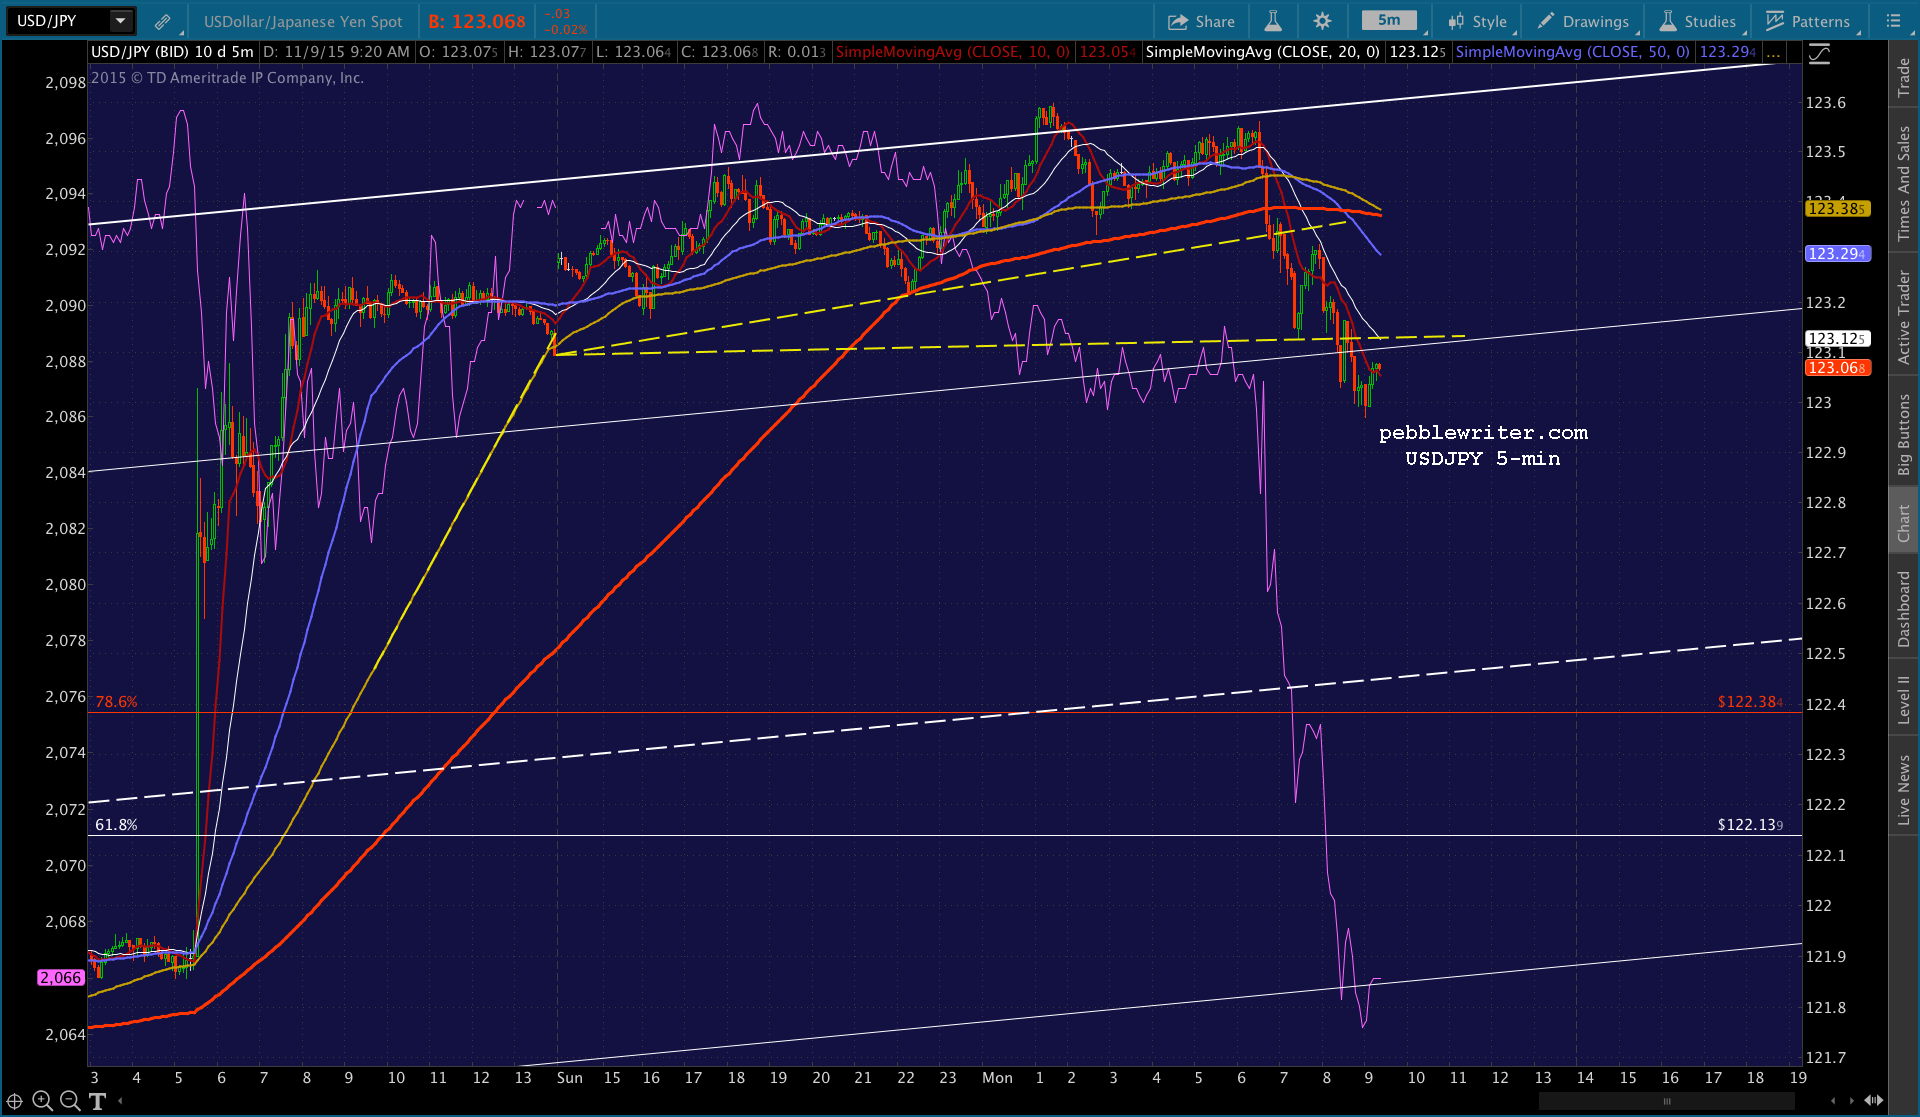
Task: Select the text annotation T tool
Action: point(97,1101)
